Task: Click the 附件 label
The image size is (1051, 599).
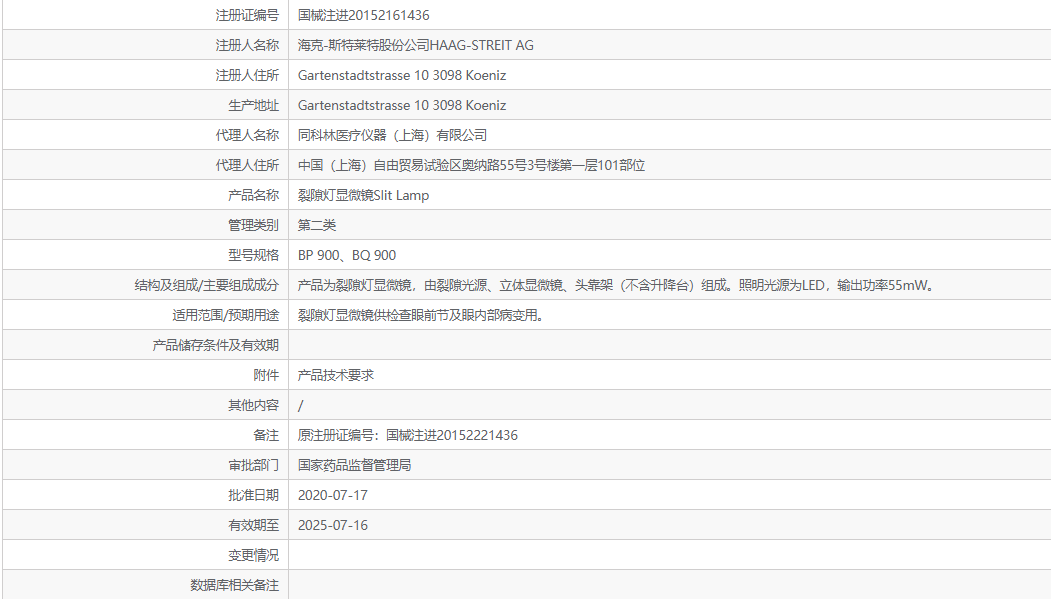Action: [x=266, y=375]
